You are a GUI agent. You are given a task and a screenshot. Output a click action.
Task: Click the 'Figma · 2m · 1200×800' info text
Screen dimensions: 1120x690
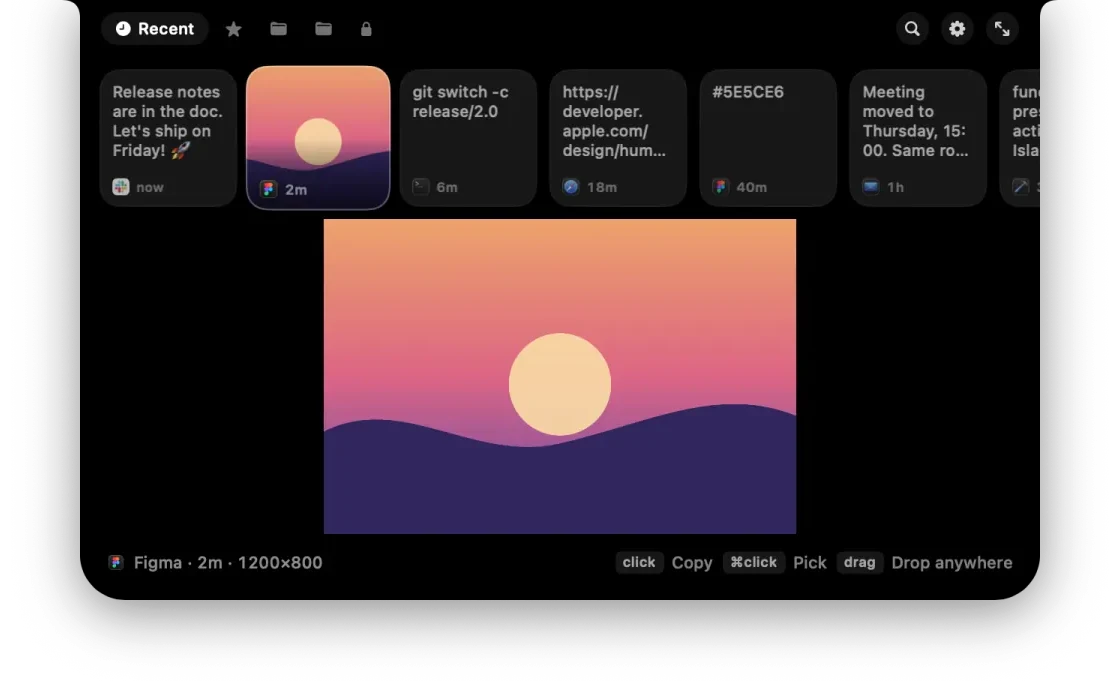point(228,563)
